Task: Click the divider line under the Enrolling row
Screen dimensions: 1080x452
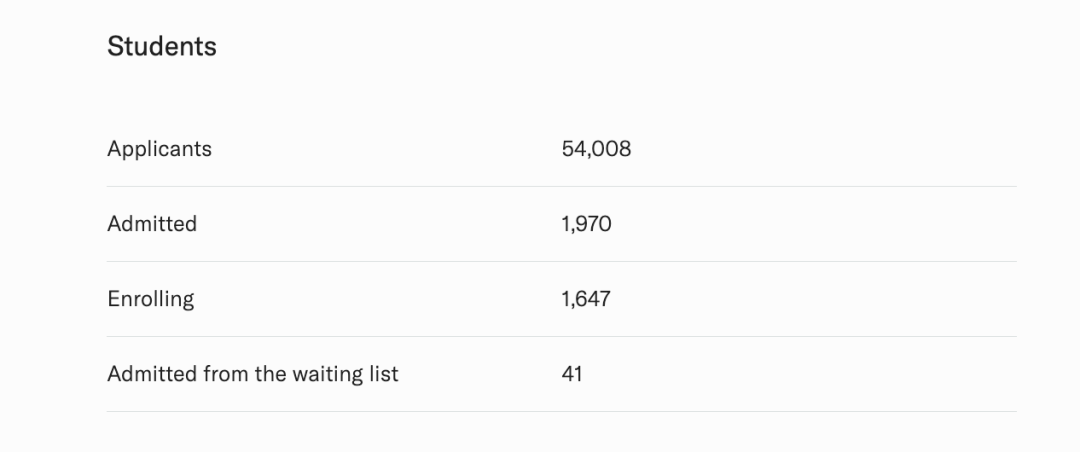Action: pos(561,336)
